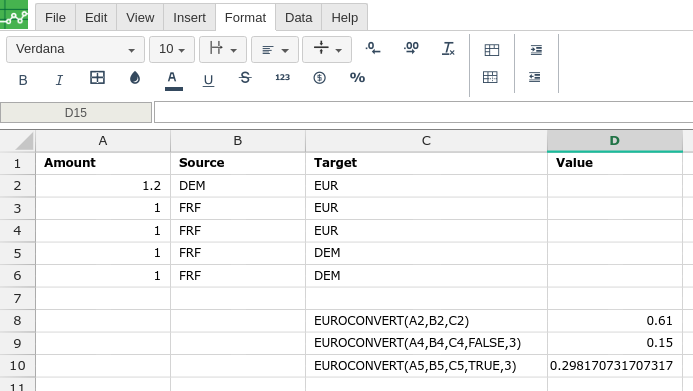Image resolution: width=693 pixels, height=391 pixels.
Task: Expand the font size 10 dropdown
Action: click(172, 49)
